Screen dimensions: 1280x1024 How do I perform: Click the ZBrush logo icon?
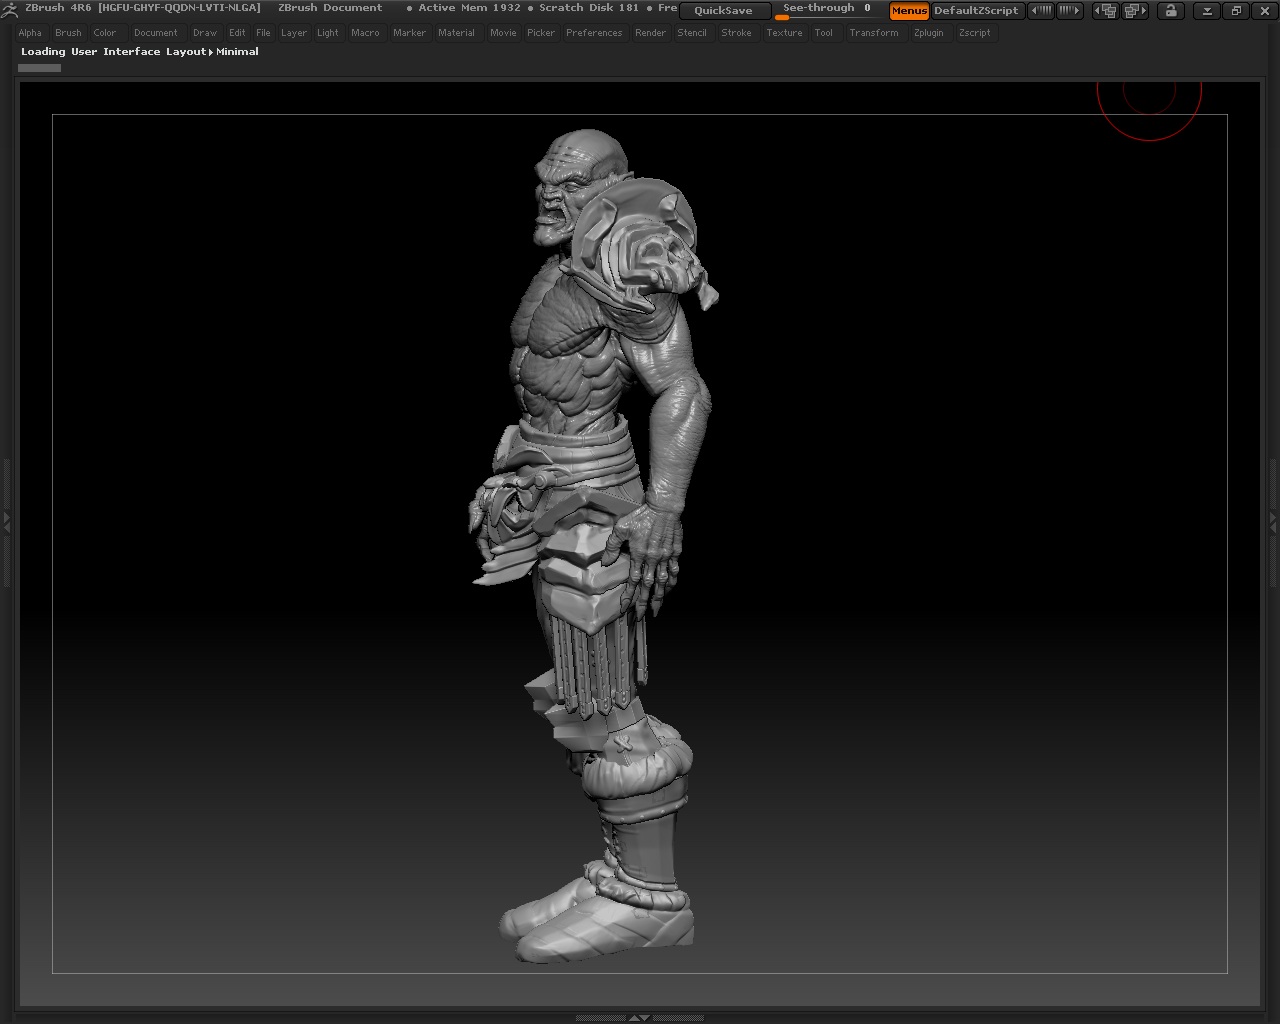tap(10, 9)
